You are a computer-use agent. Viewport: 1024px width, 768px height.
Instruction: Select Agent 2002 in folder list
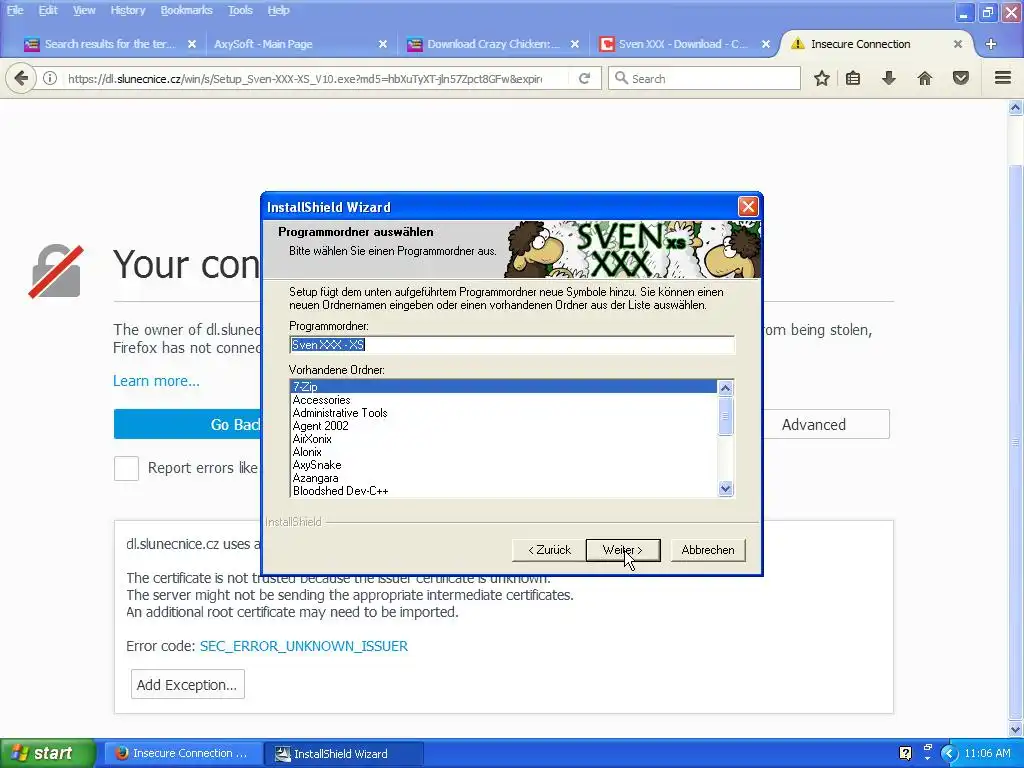[503, 426]
